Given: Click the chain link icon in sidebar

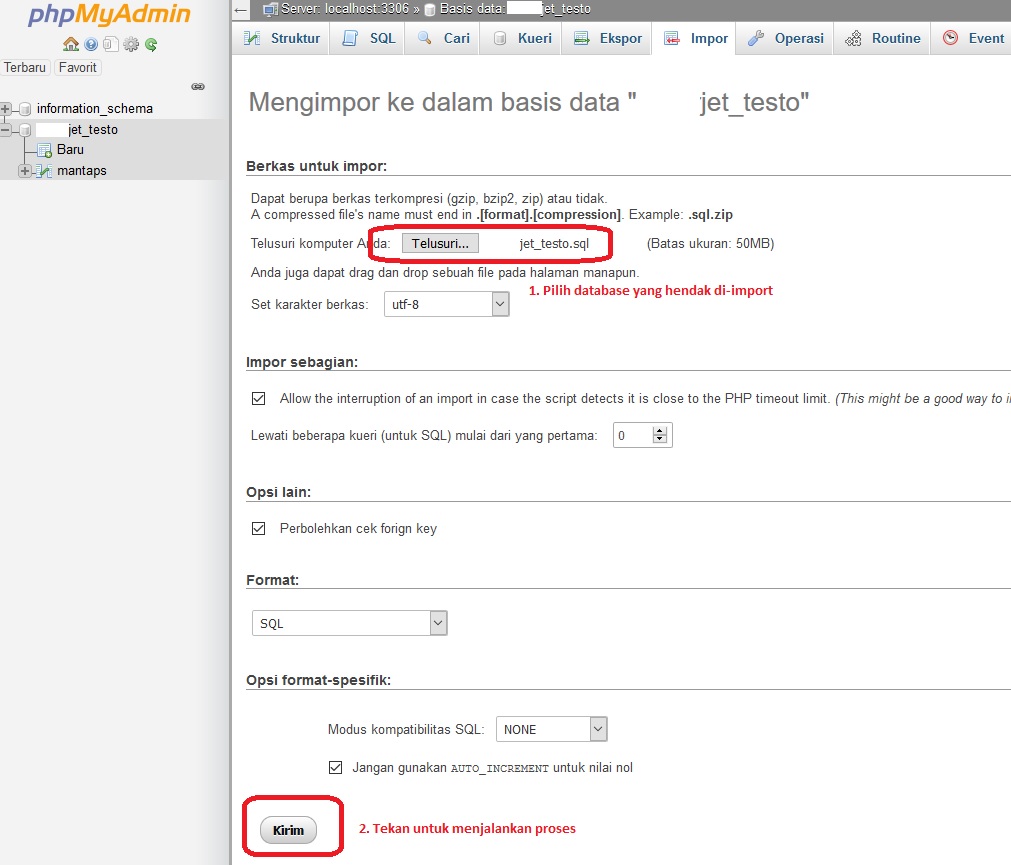Looking at the screenshot, I should point(198,86).
